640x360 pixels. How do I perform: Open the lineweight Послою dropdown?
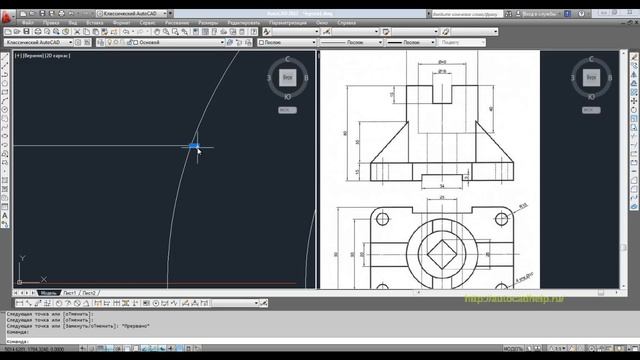pyautogui.click(x=411, y=42)
